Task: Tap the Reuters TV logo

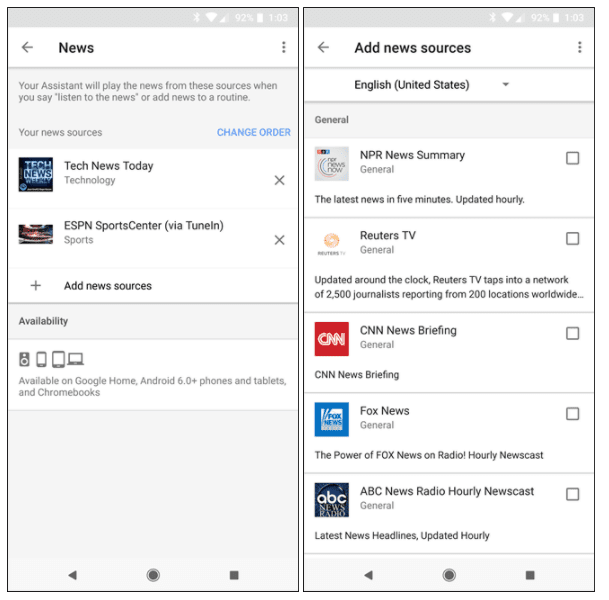Action: coord(332,244)
